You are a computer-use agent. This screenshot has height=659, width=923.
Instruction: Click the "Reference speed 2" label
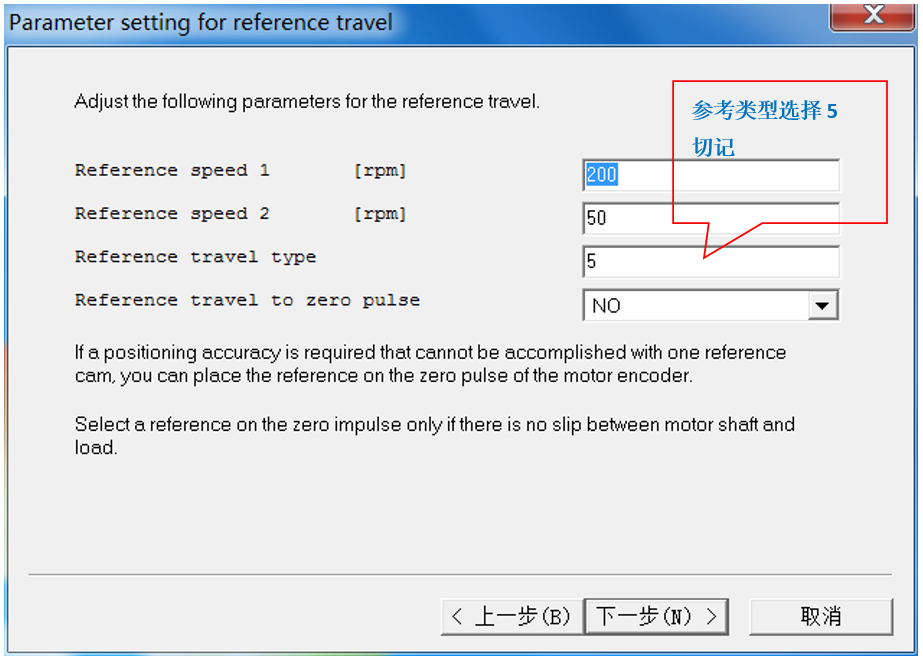172,214
